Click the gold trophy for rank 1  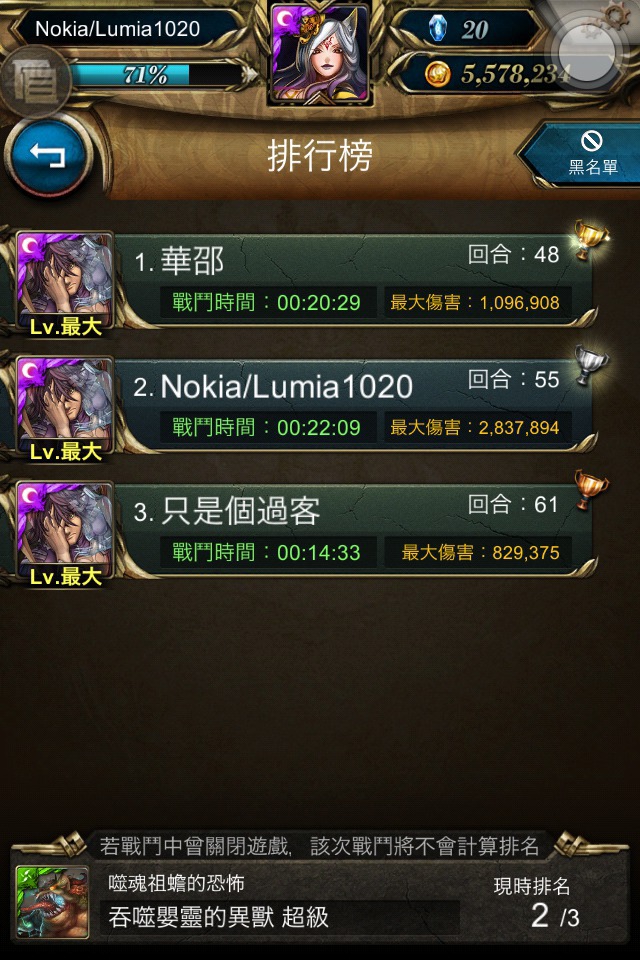(x=590, y=239)
